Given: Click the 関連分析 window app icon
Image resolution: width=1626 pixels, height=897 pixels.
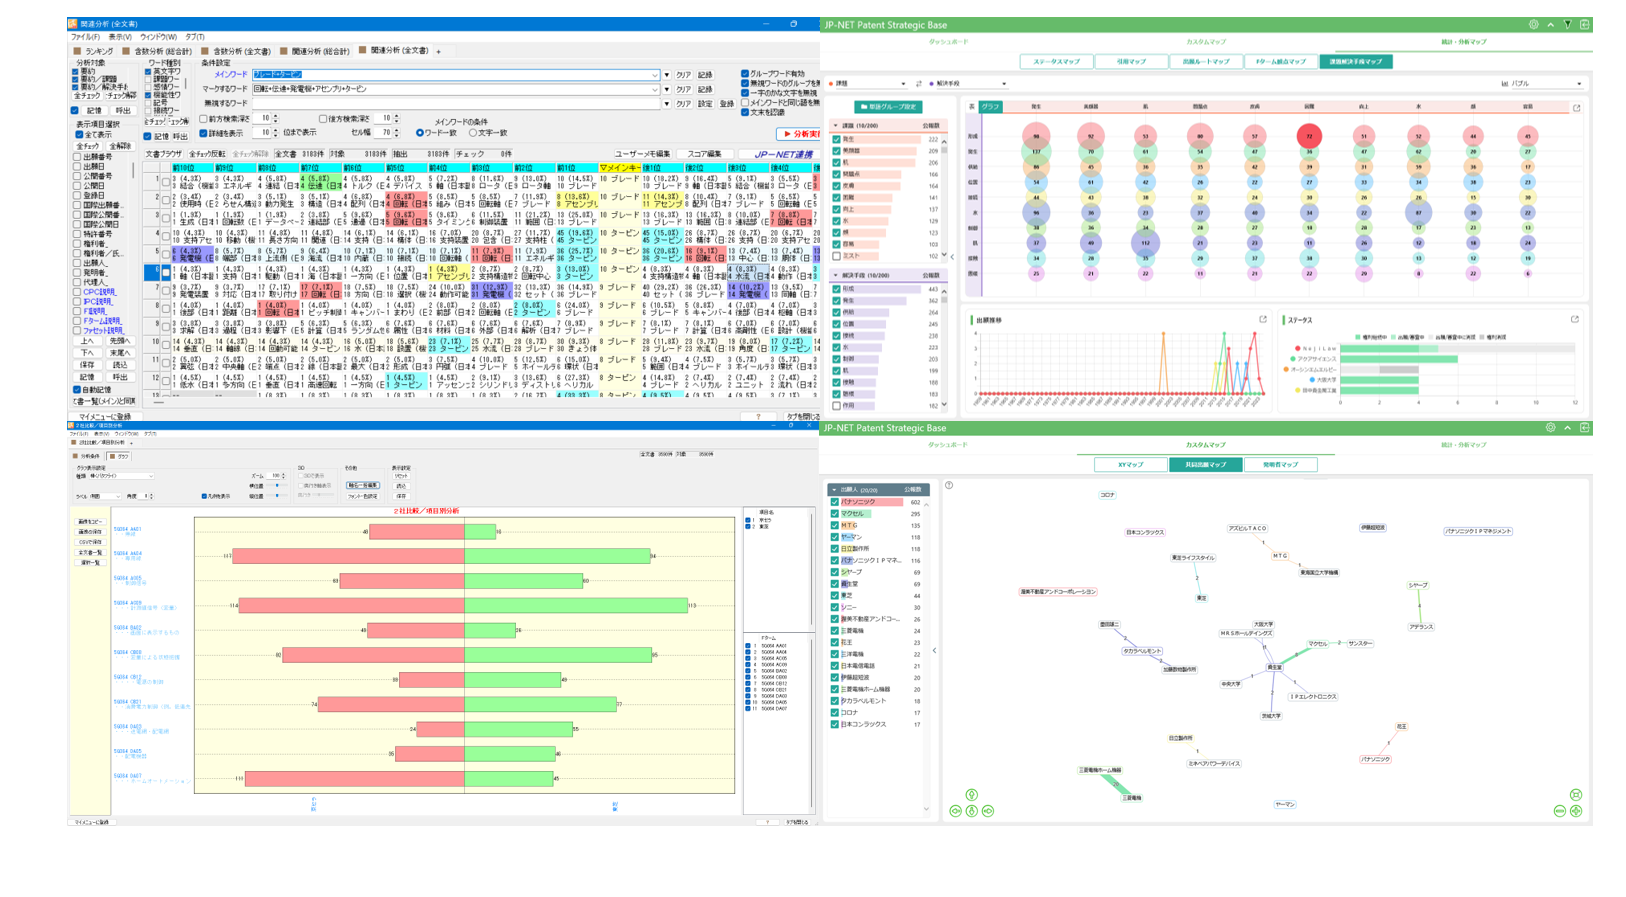Looking at the screenshot, I should point(73,23).
